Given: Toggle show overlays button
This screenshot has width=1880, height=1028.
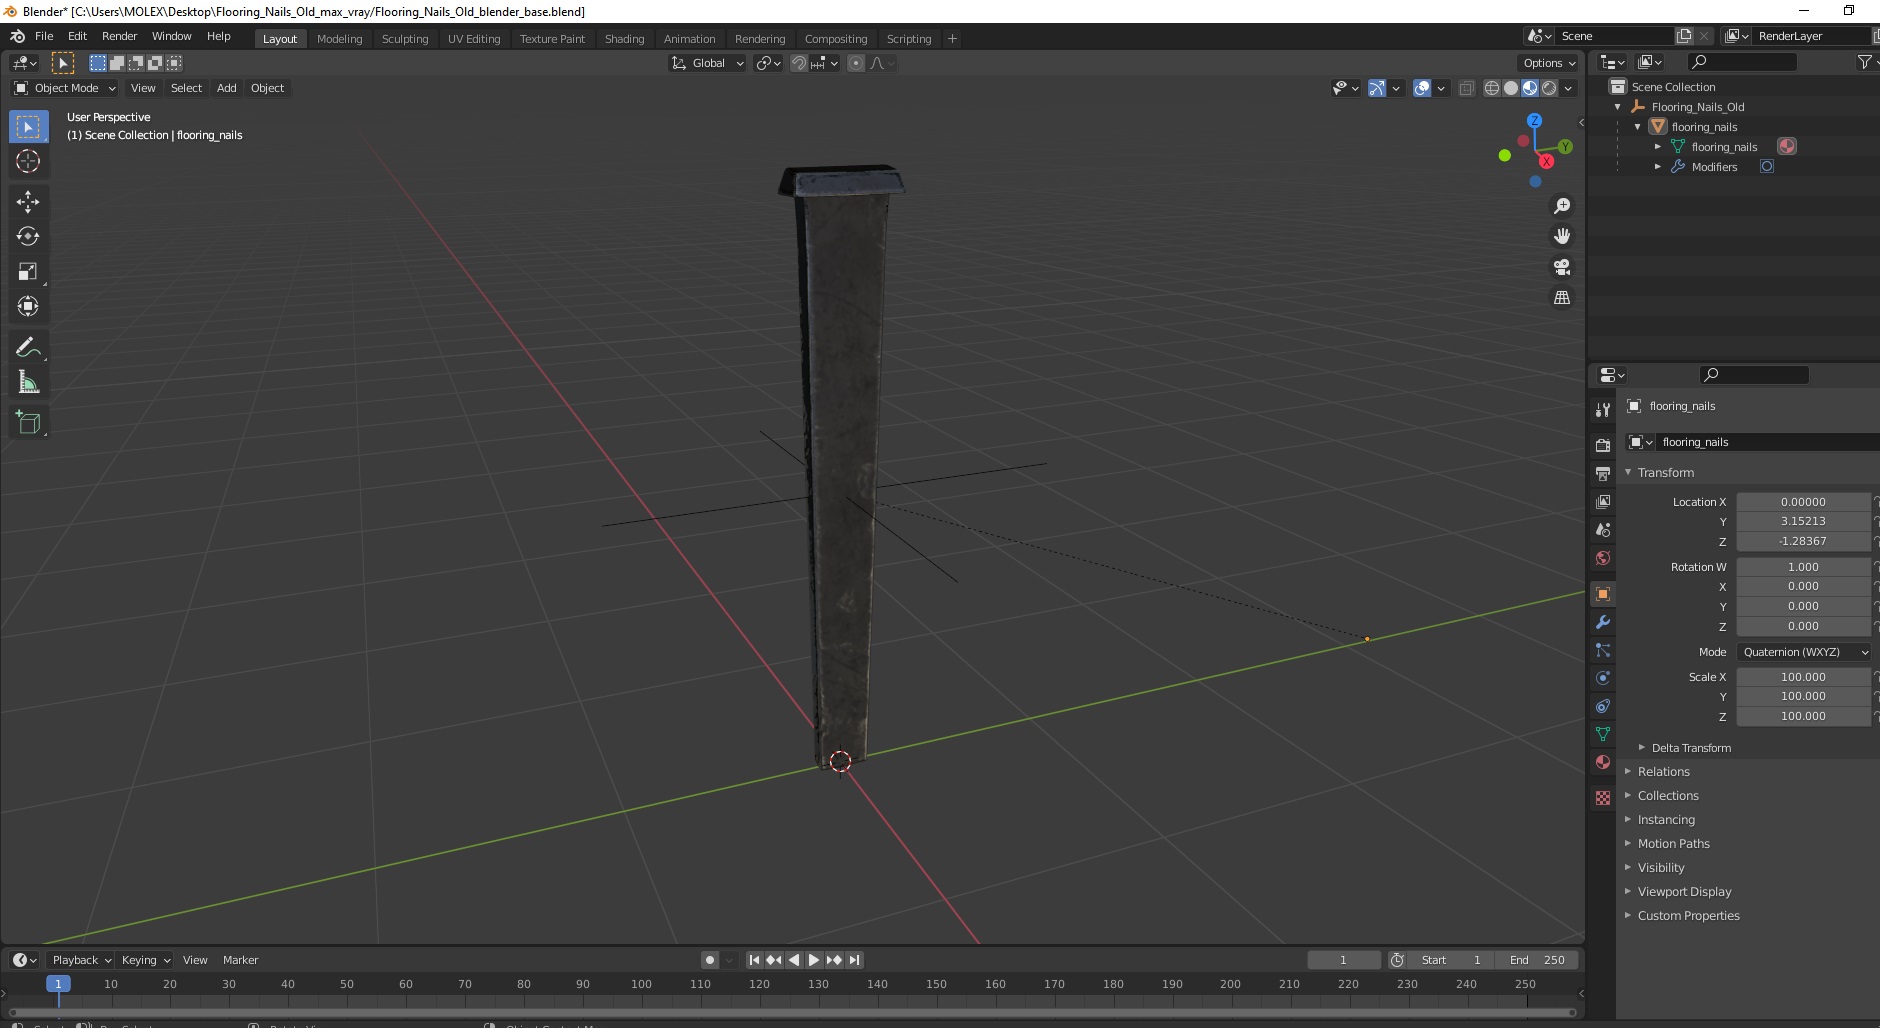Looking at the screenshot, I should 1422,88.
